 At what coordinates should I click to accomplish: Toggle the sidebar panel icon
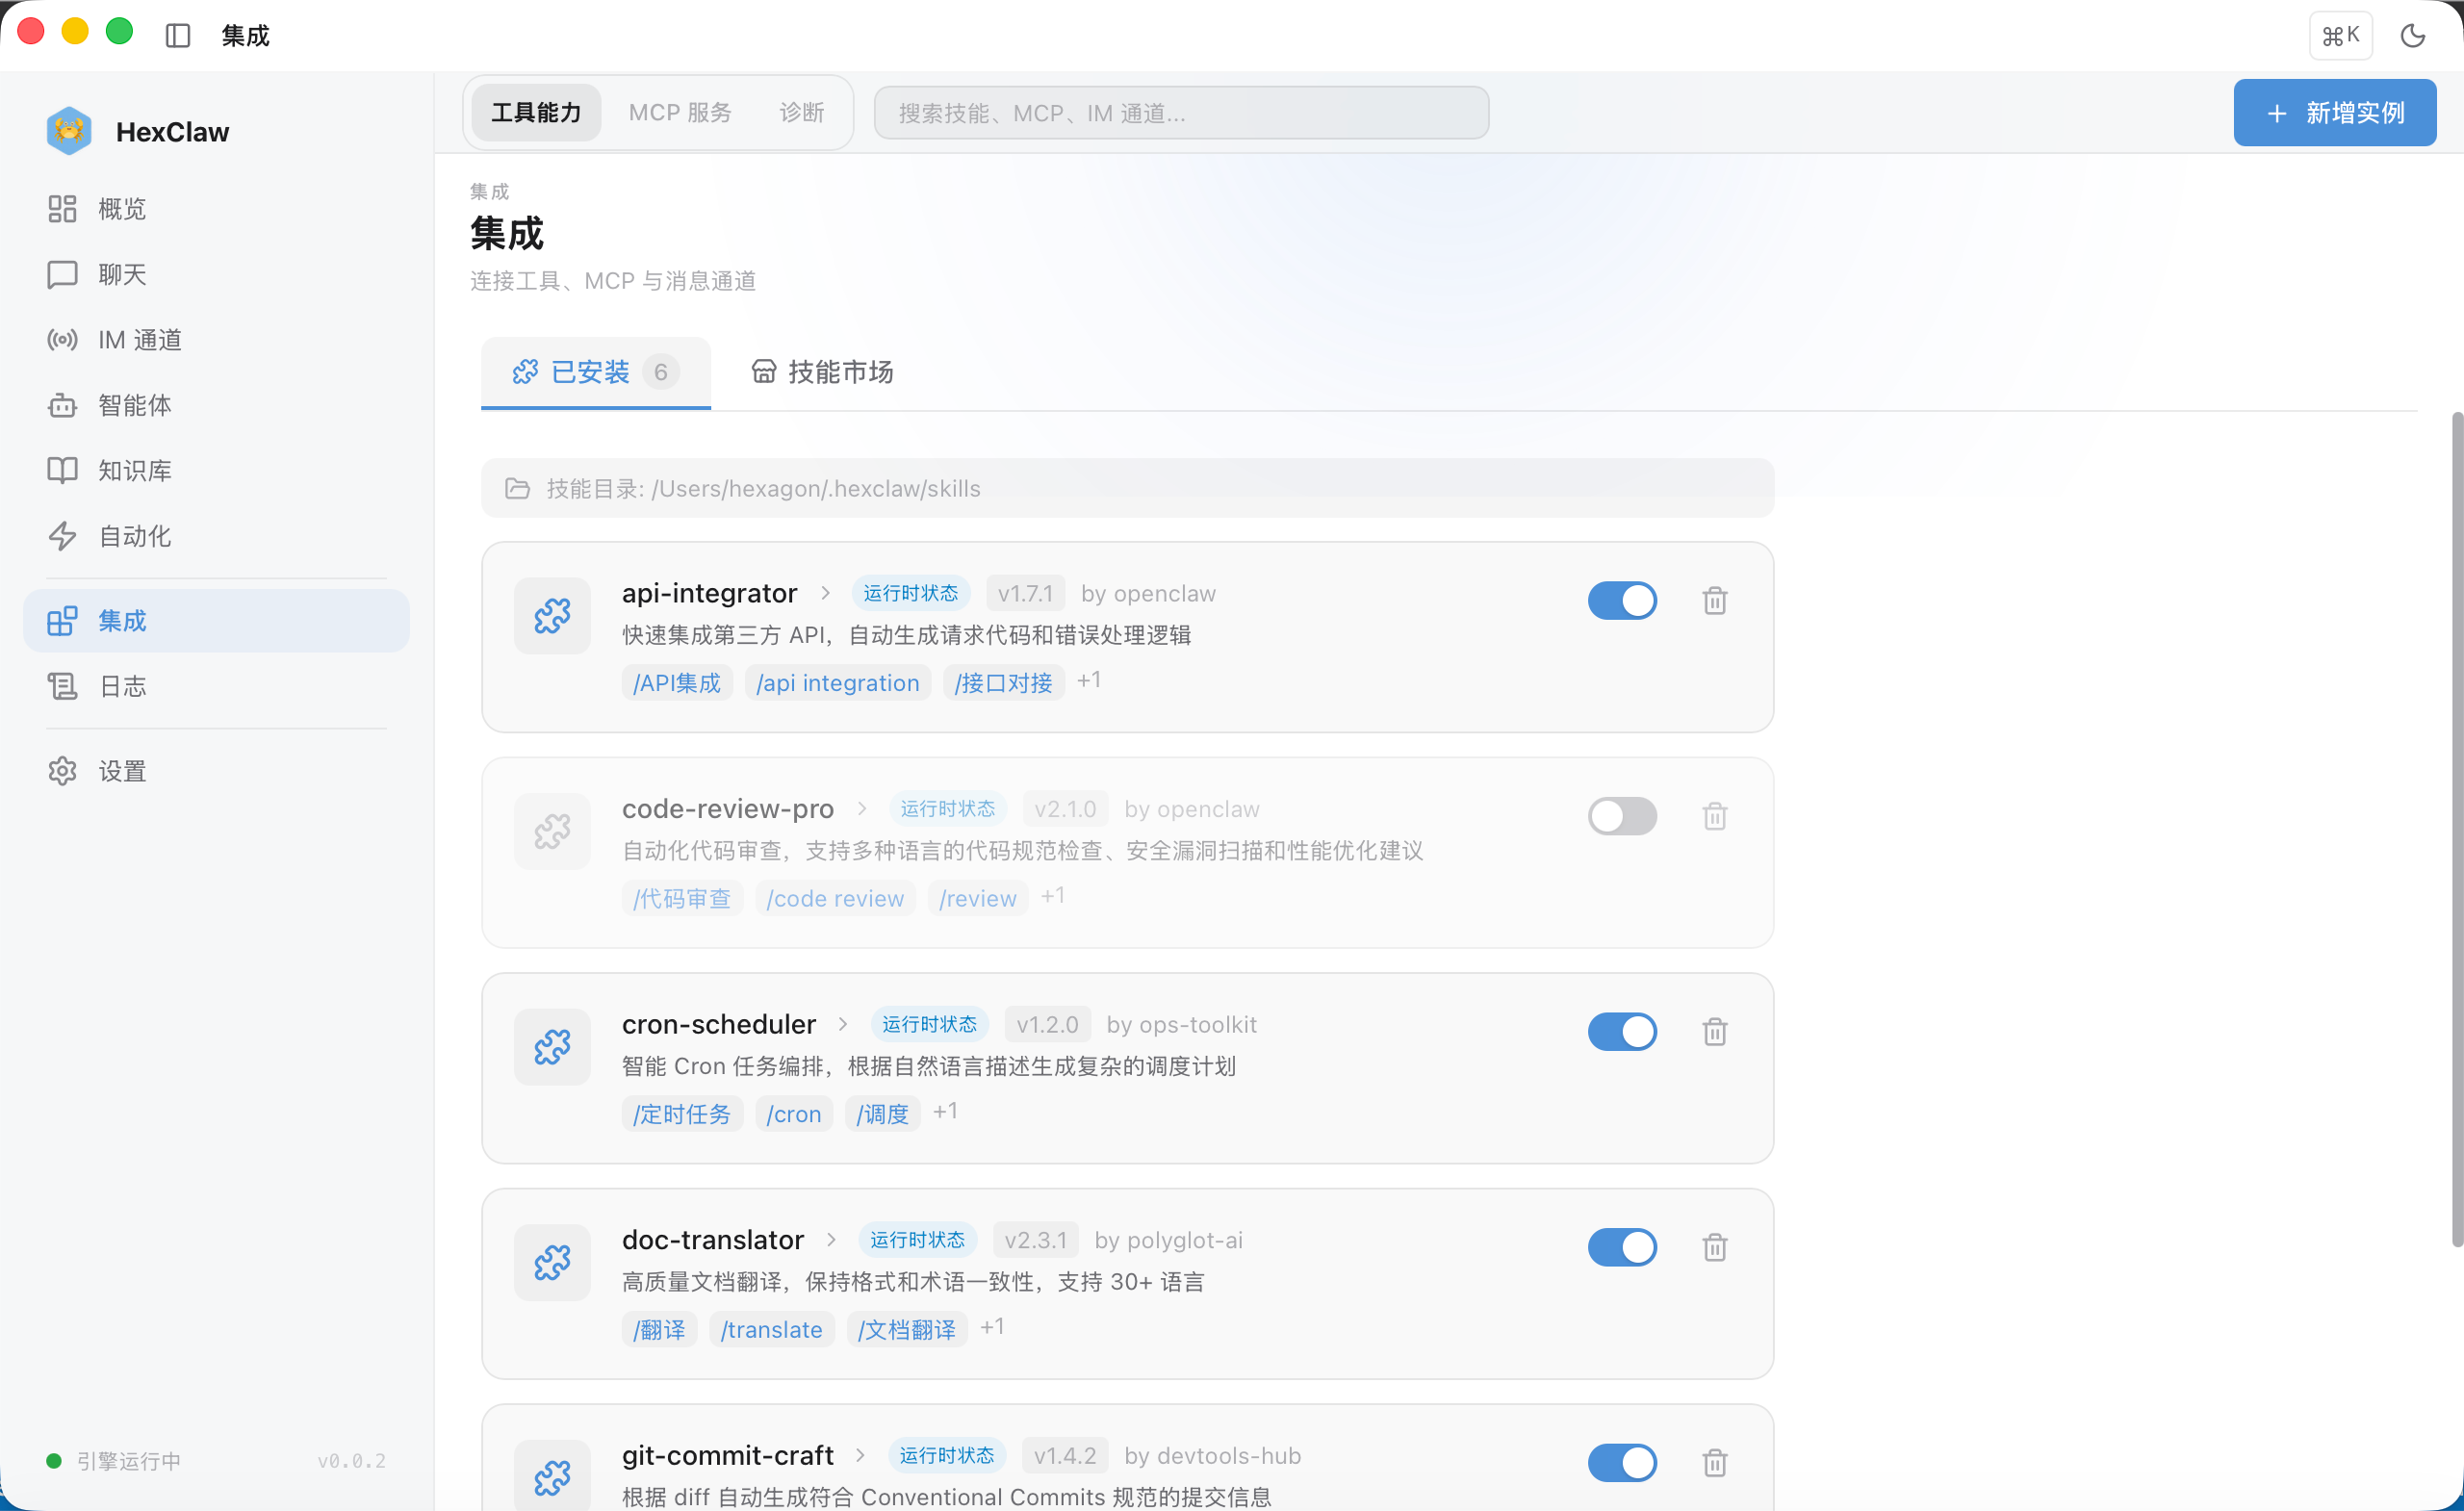[178, 36]
